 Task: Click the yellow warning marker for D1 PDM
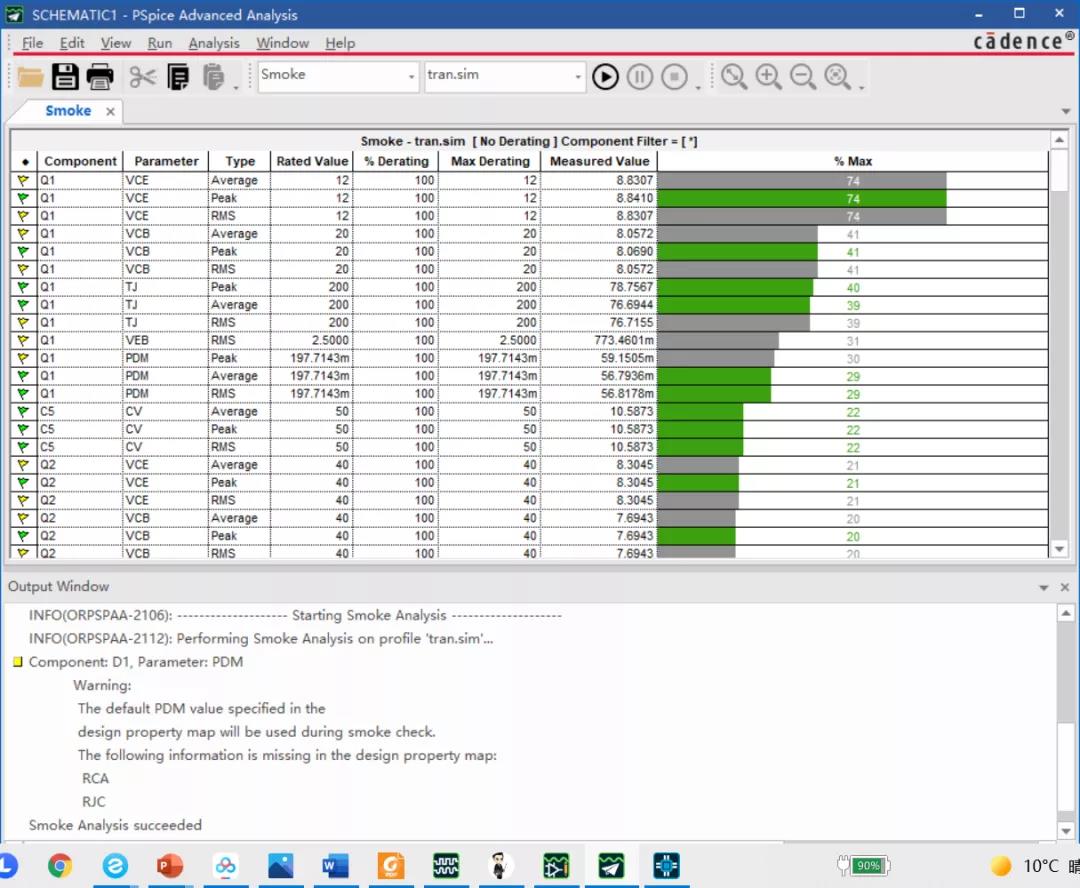pyautogui.click(x=18, y=662)
